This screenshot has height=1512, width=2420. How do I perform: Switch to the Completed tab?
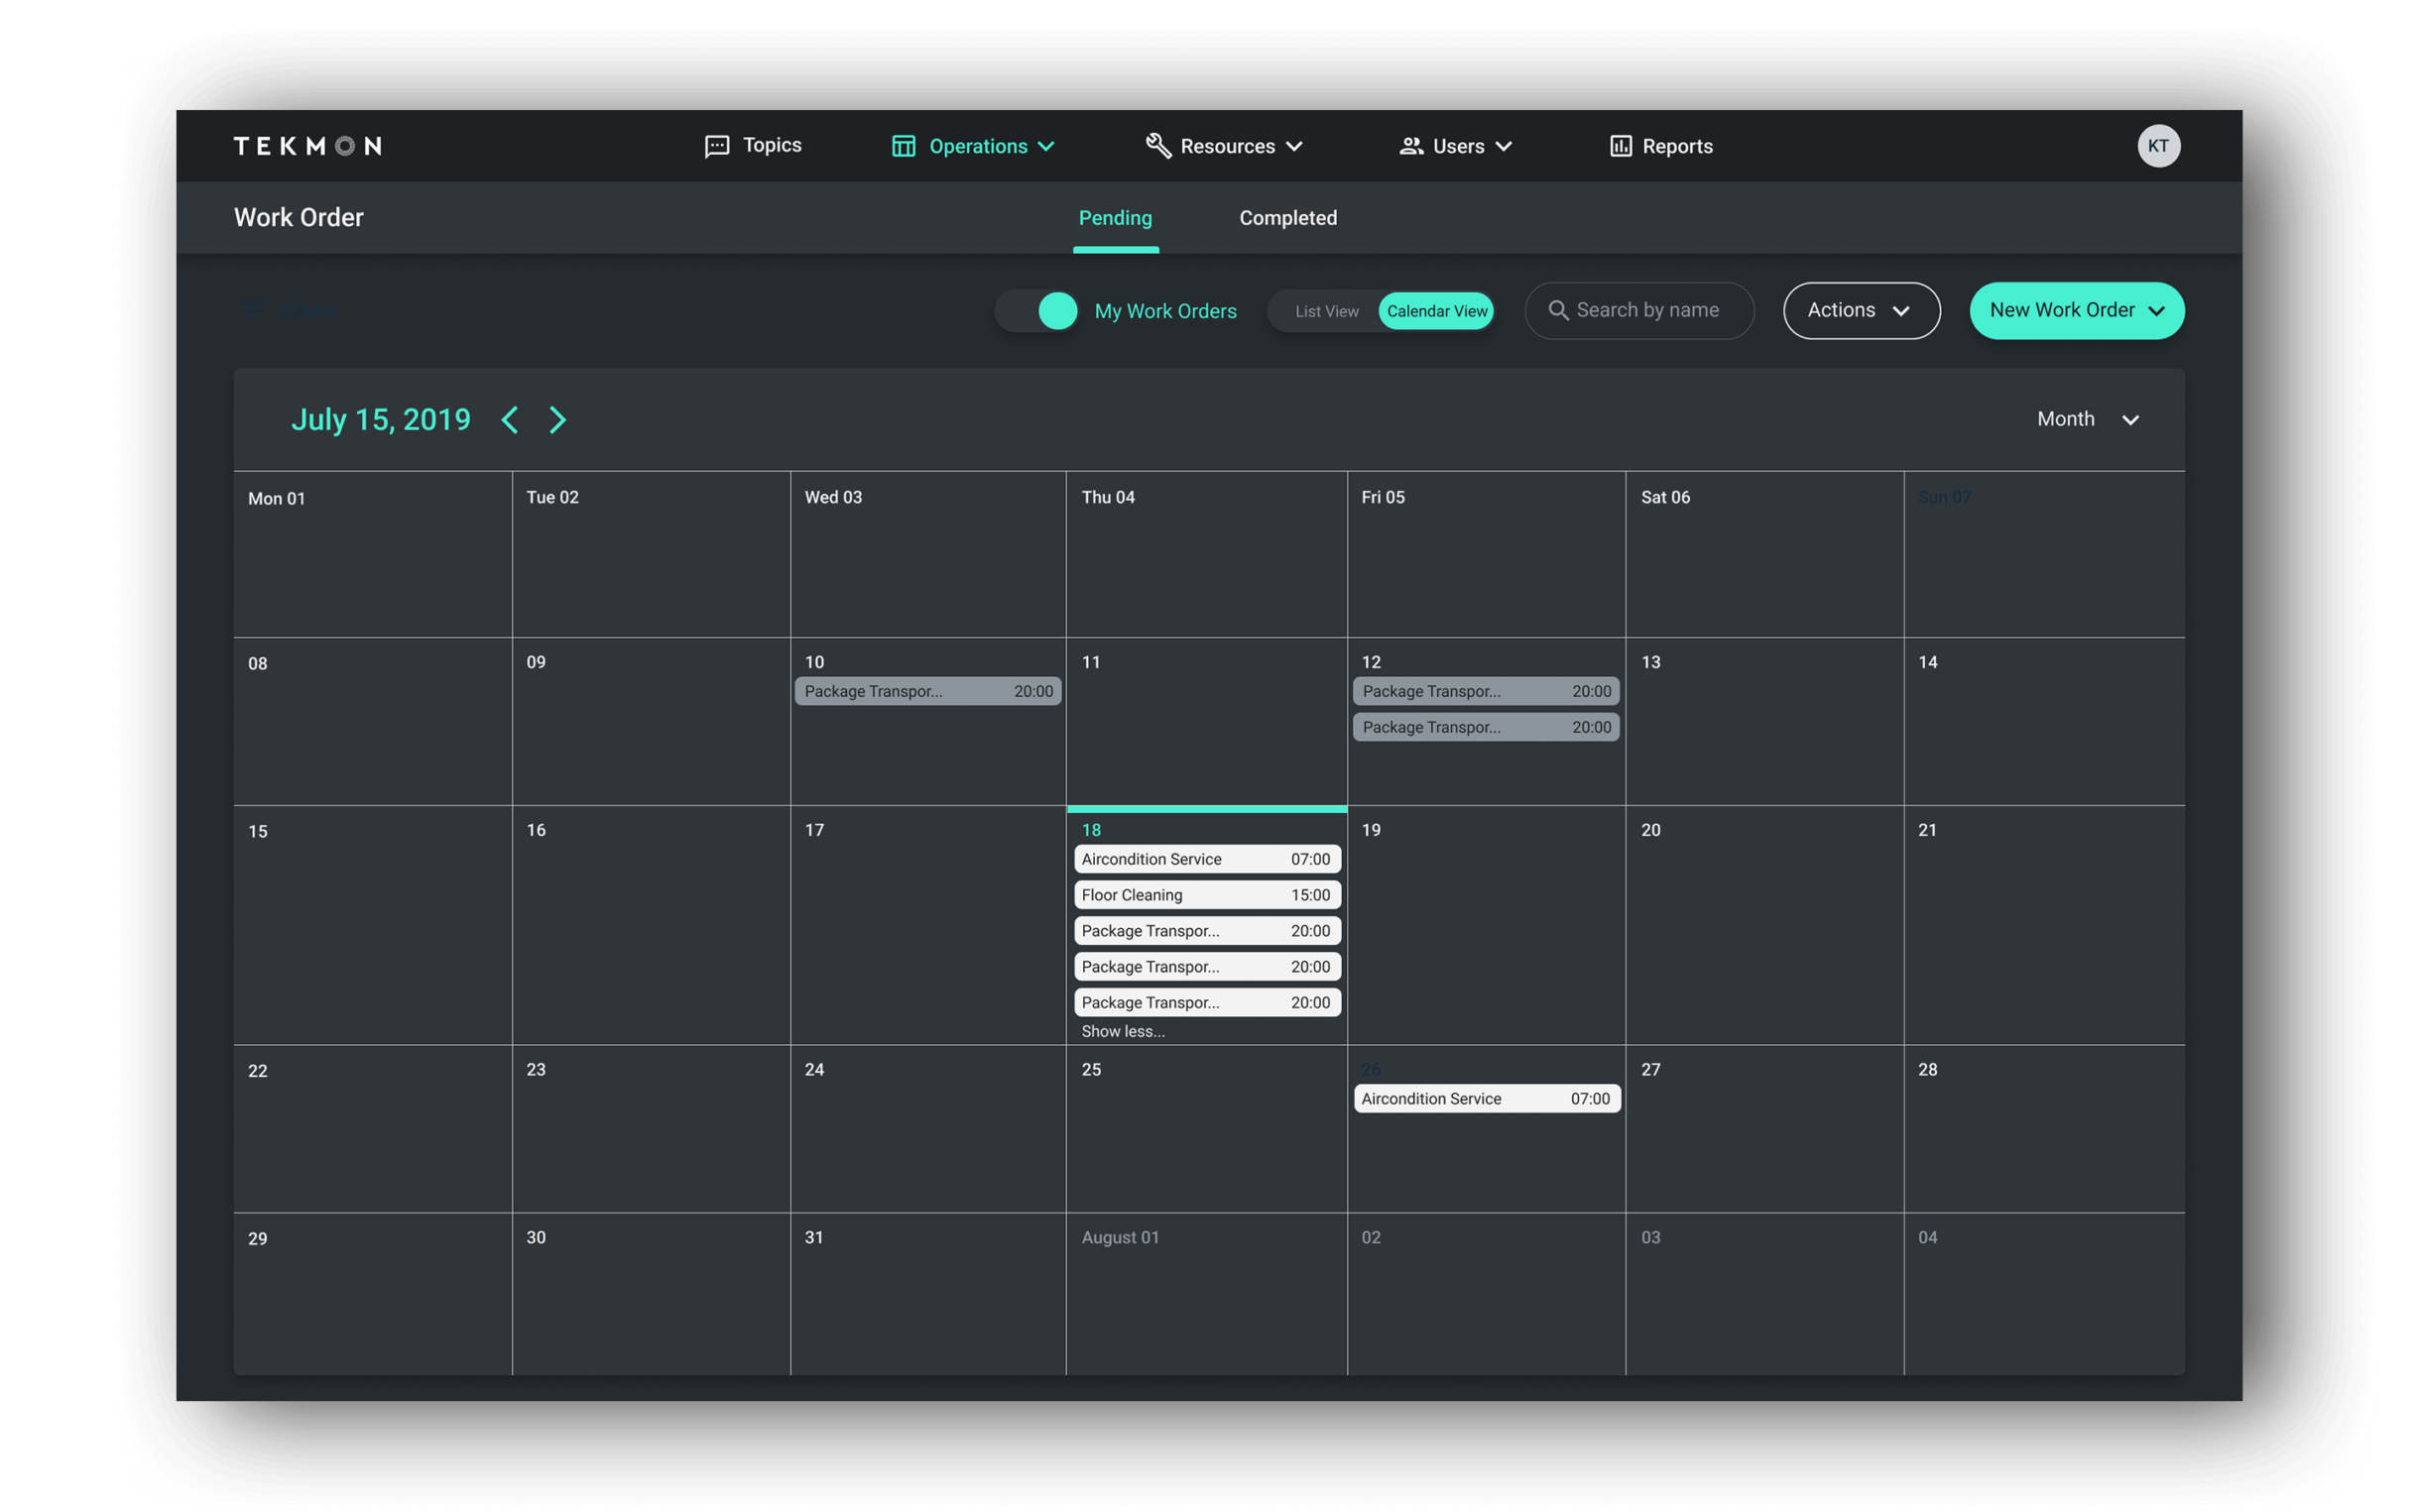(x=1288, y=218)
